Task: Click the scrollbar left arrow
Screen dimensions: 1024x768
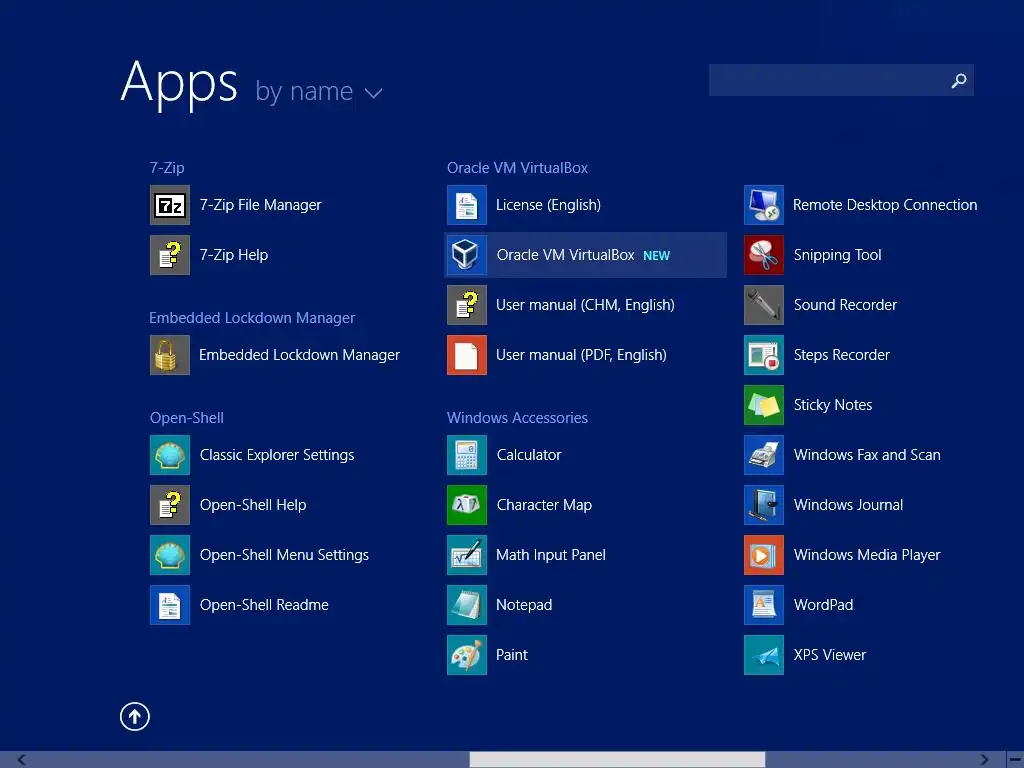Action: tap(22, 760)
